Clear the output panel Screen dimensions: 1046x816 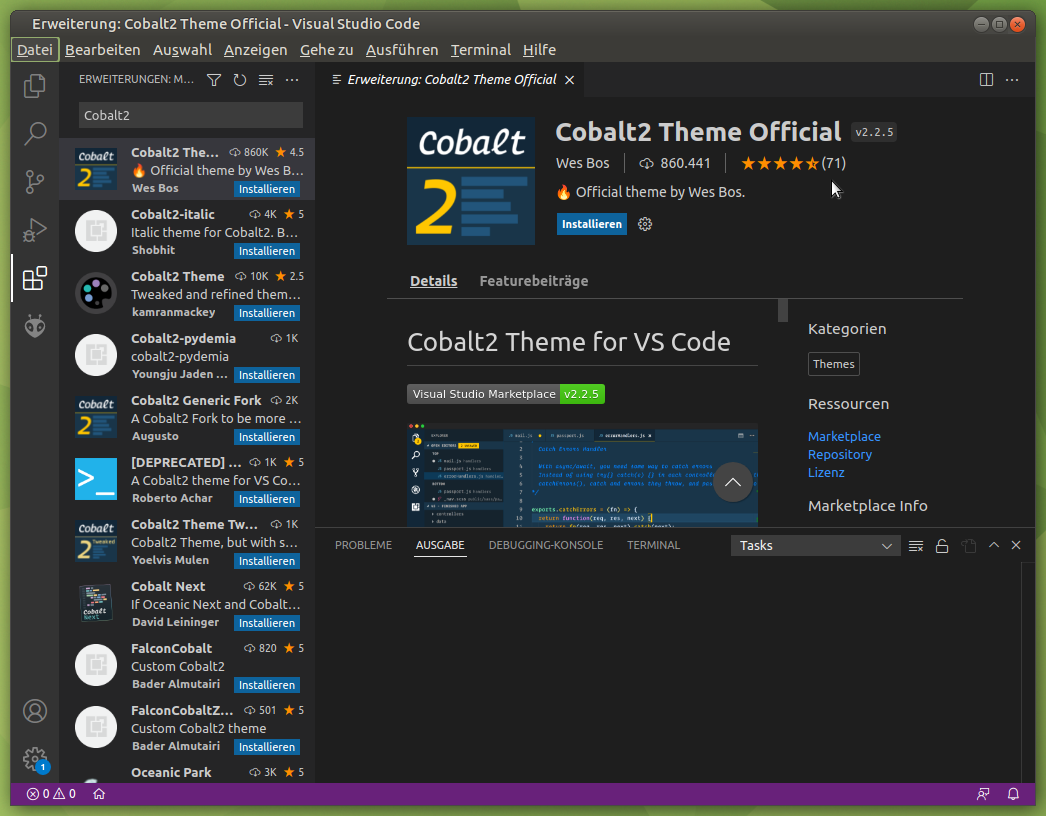pos(916,546)
